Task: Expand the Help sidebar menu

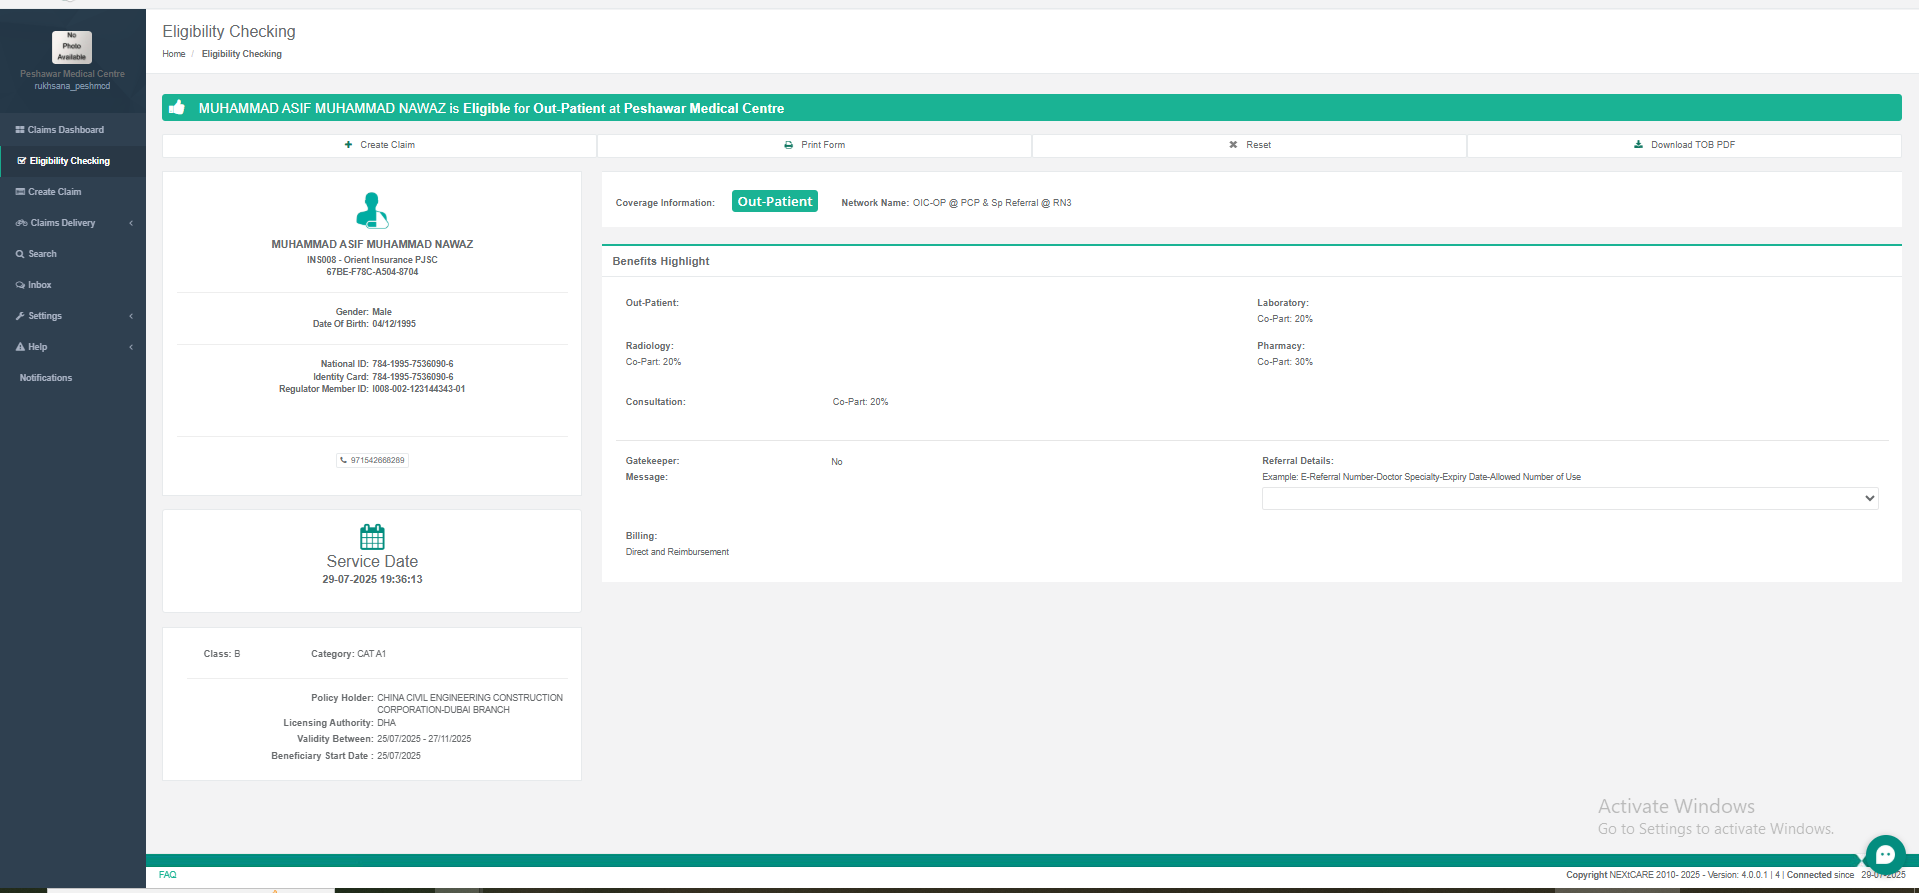Action: pos(38,347)
